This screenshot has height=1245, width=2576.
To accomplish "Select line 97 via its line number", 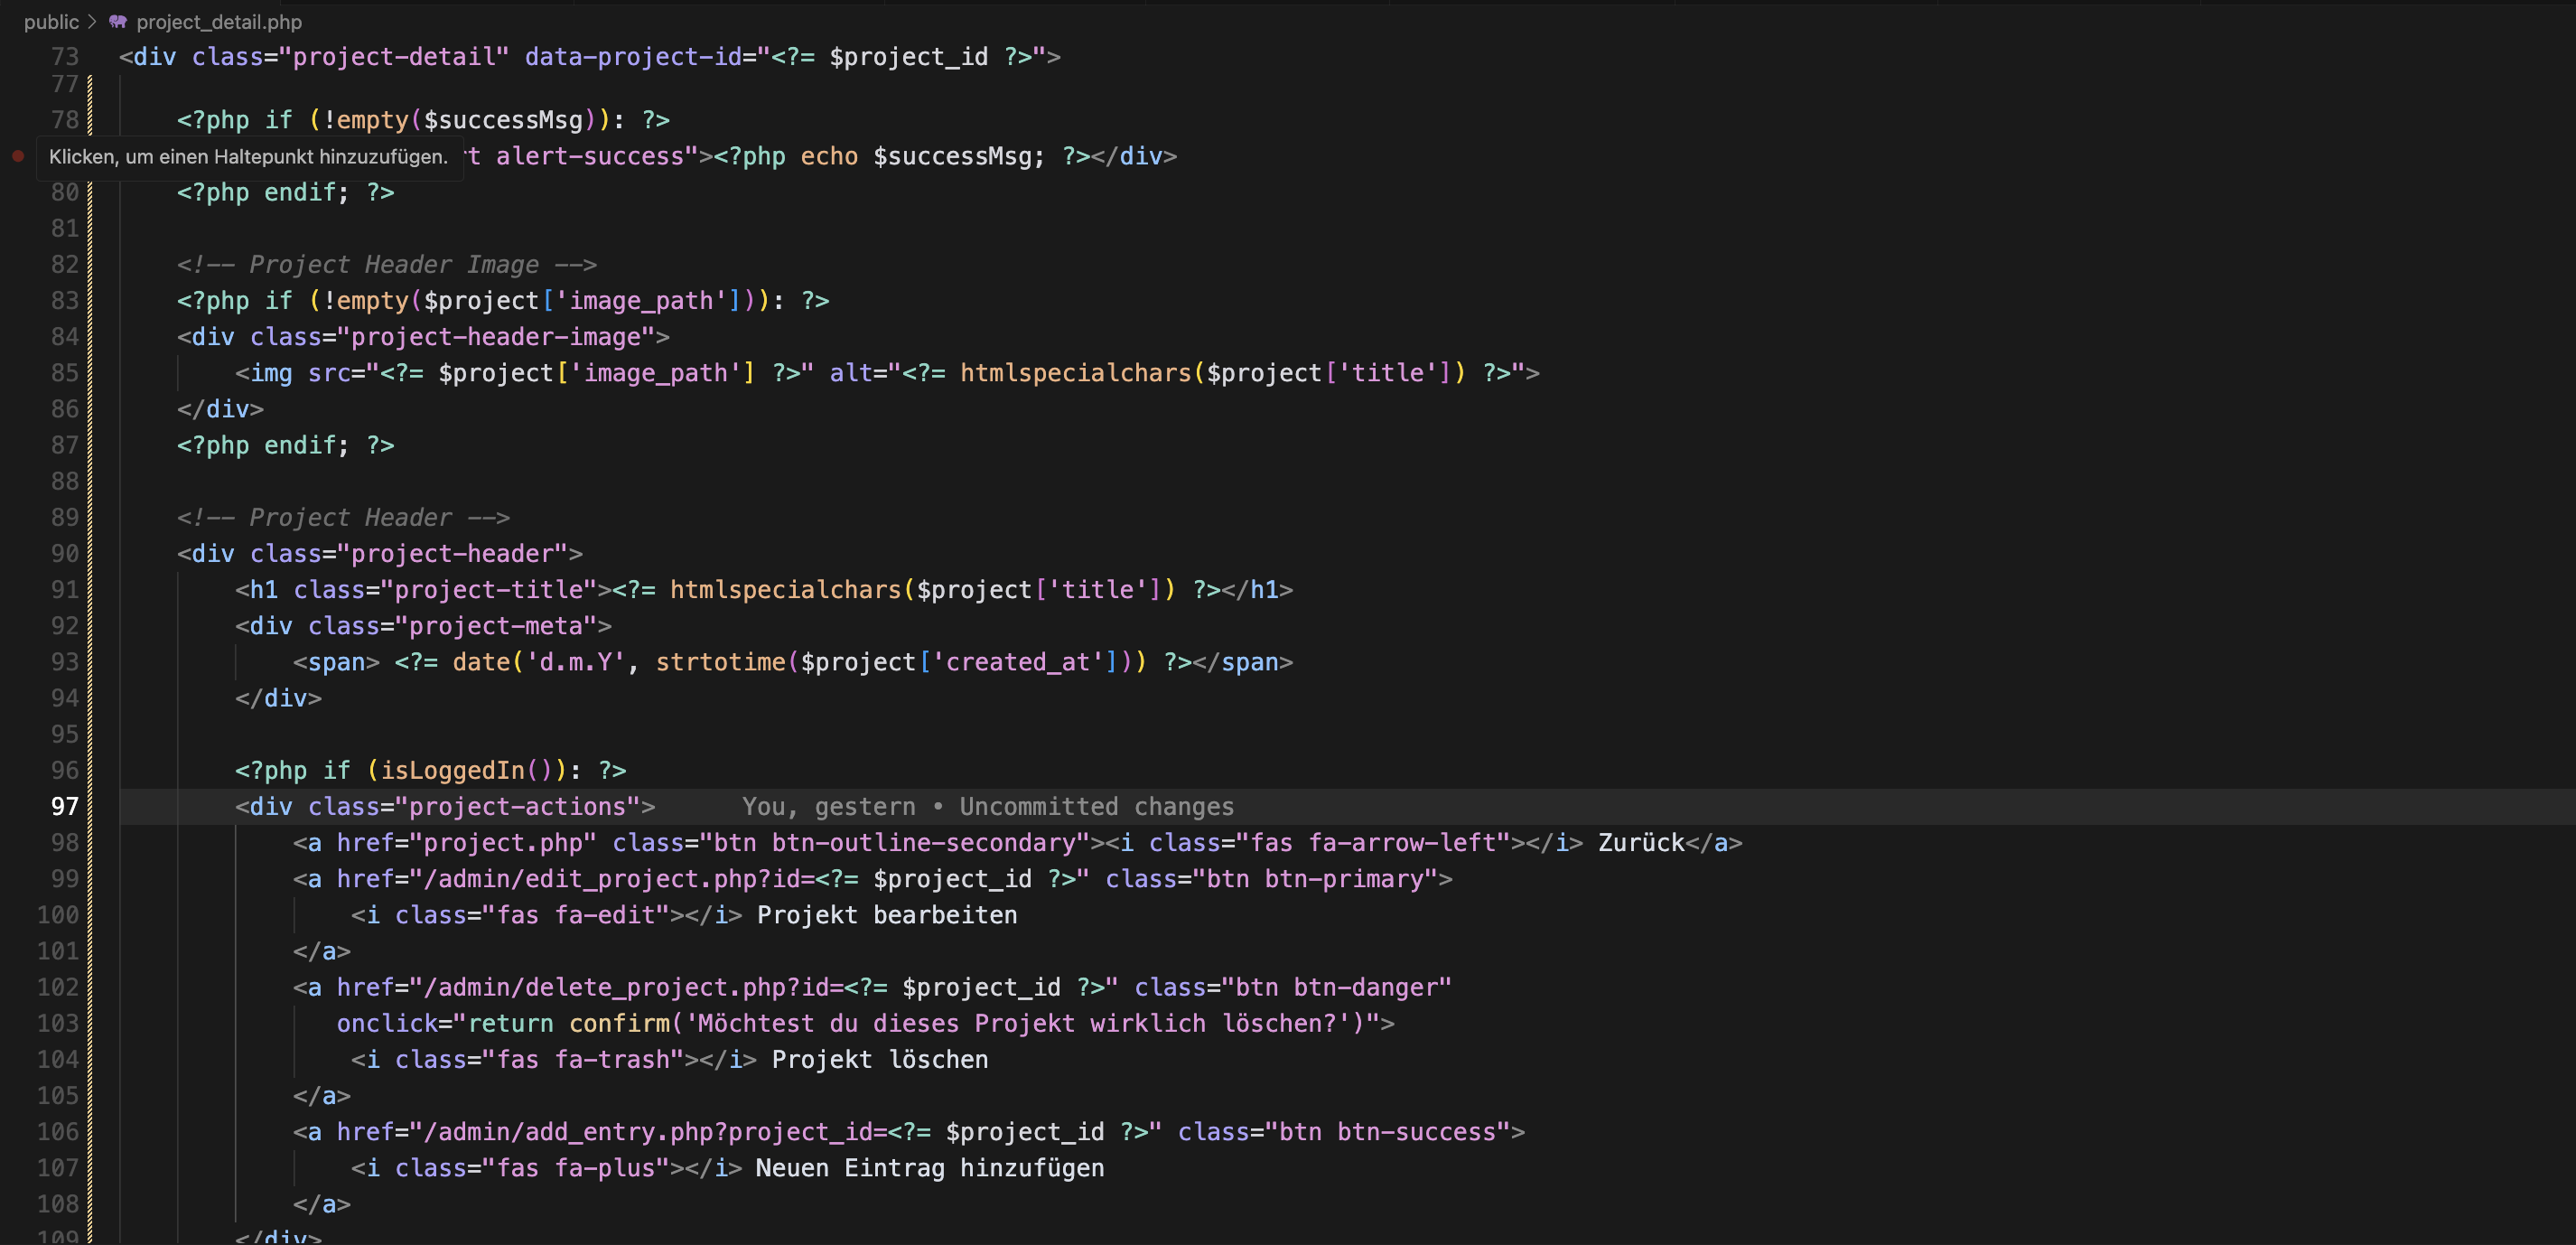I will [x=64, y=806].
